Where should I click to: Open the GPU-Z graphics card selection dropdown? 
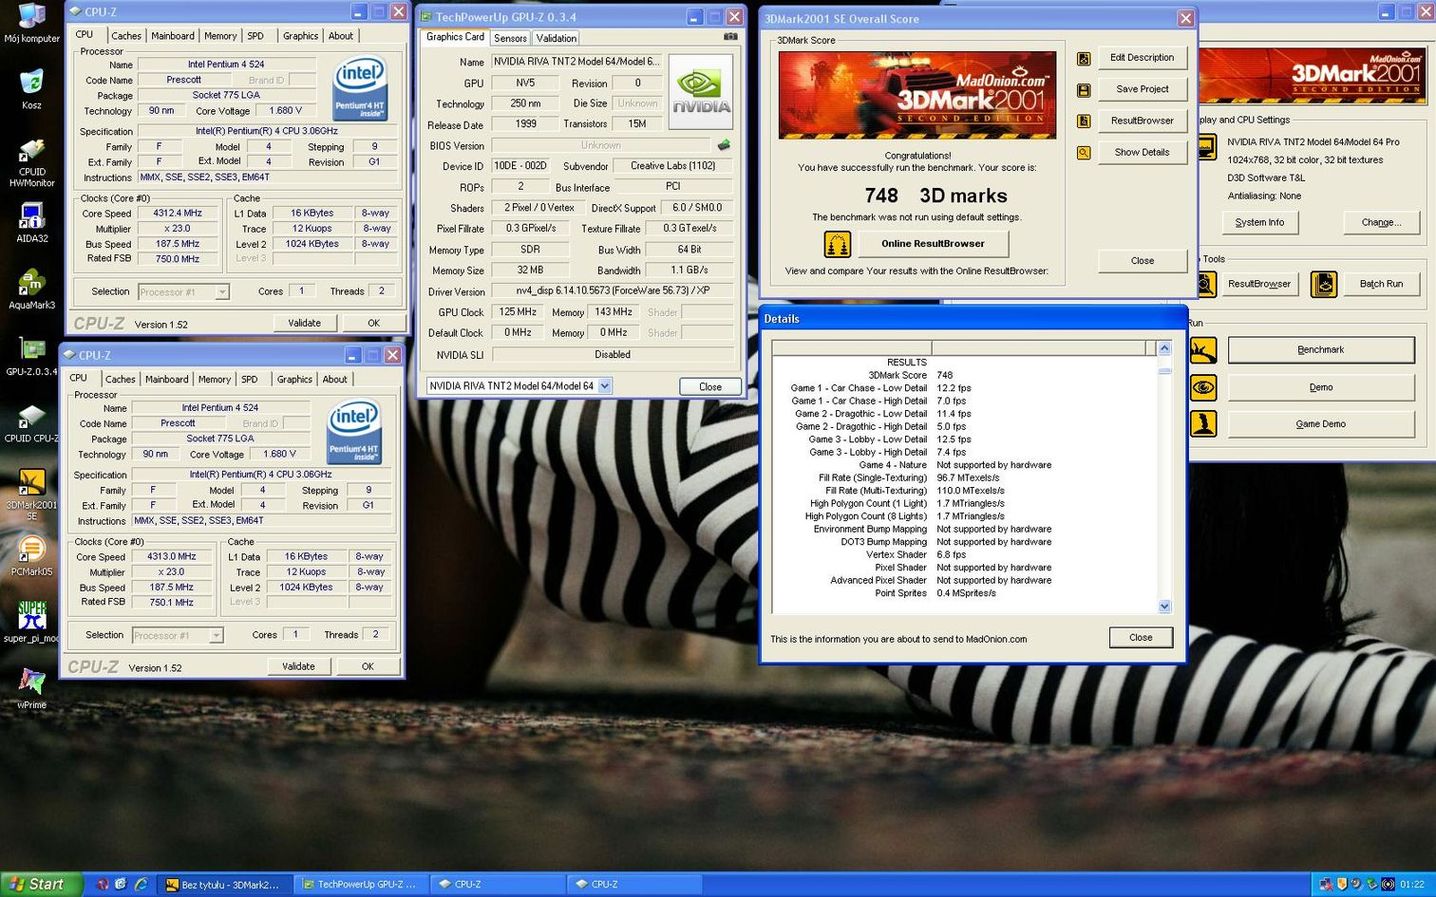point(605,386)
